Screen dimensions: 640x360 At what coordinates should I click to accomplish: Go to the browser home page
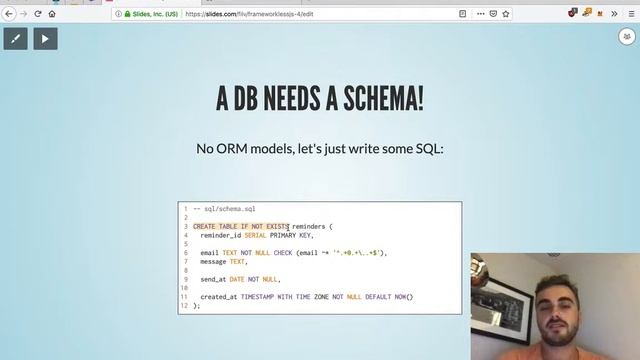point(52,14)
